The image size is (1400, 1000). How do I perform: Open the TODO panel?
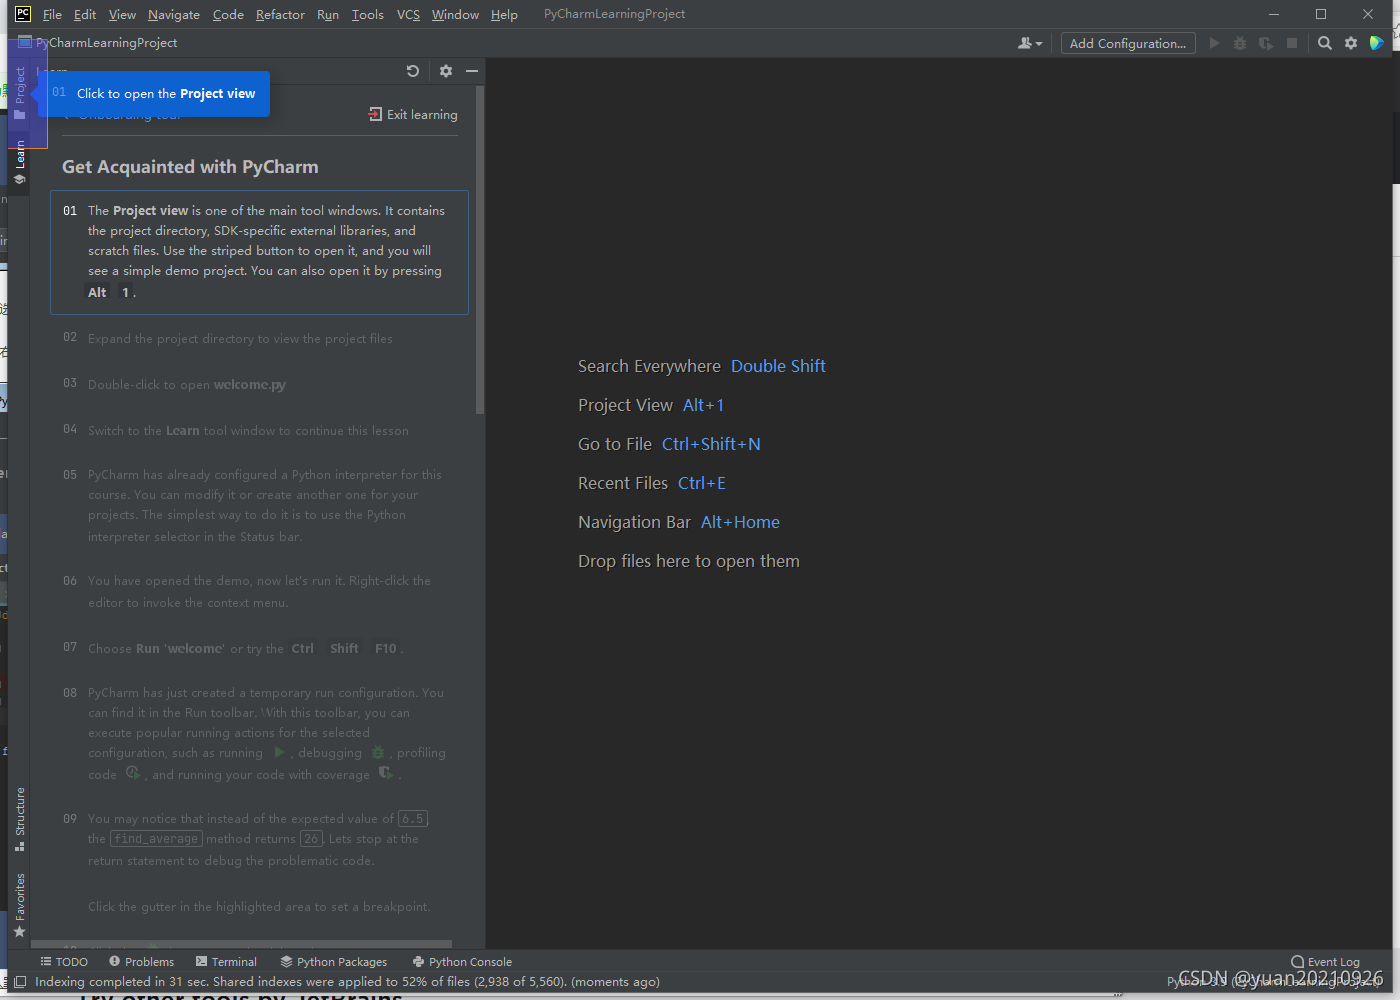[x=64, y=961]
